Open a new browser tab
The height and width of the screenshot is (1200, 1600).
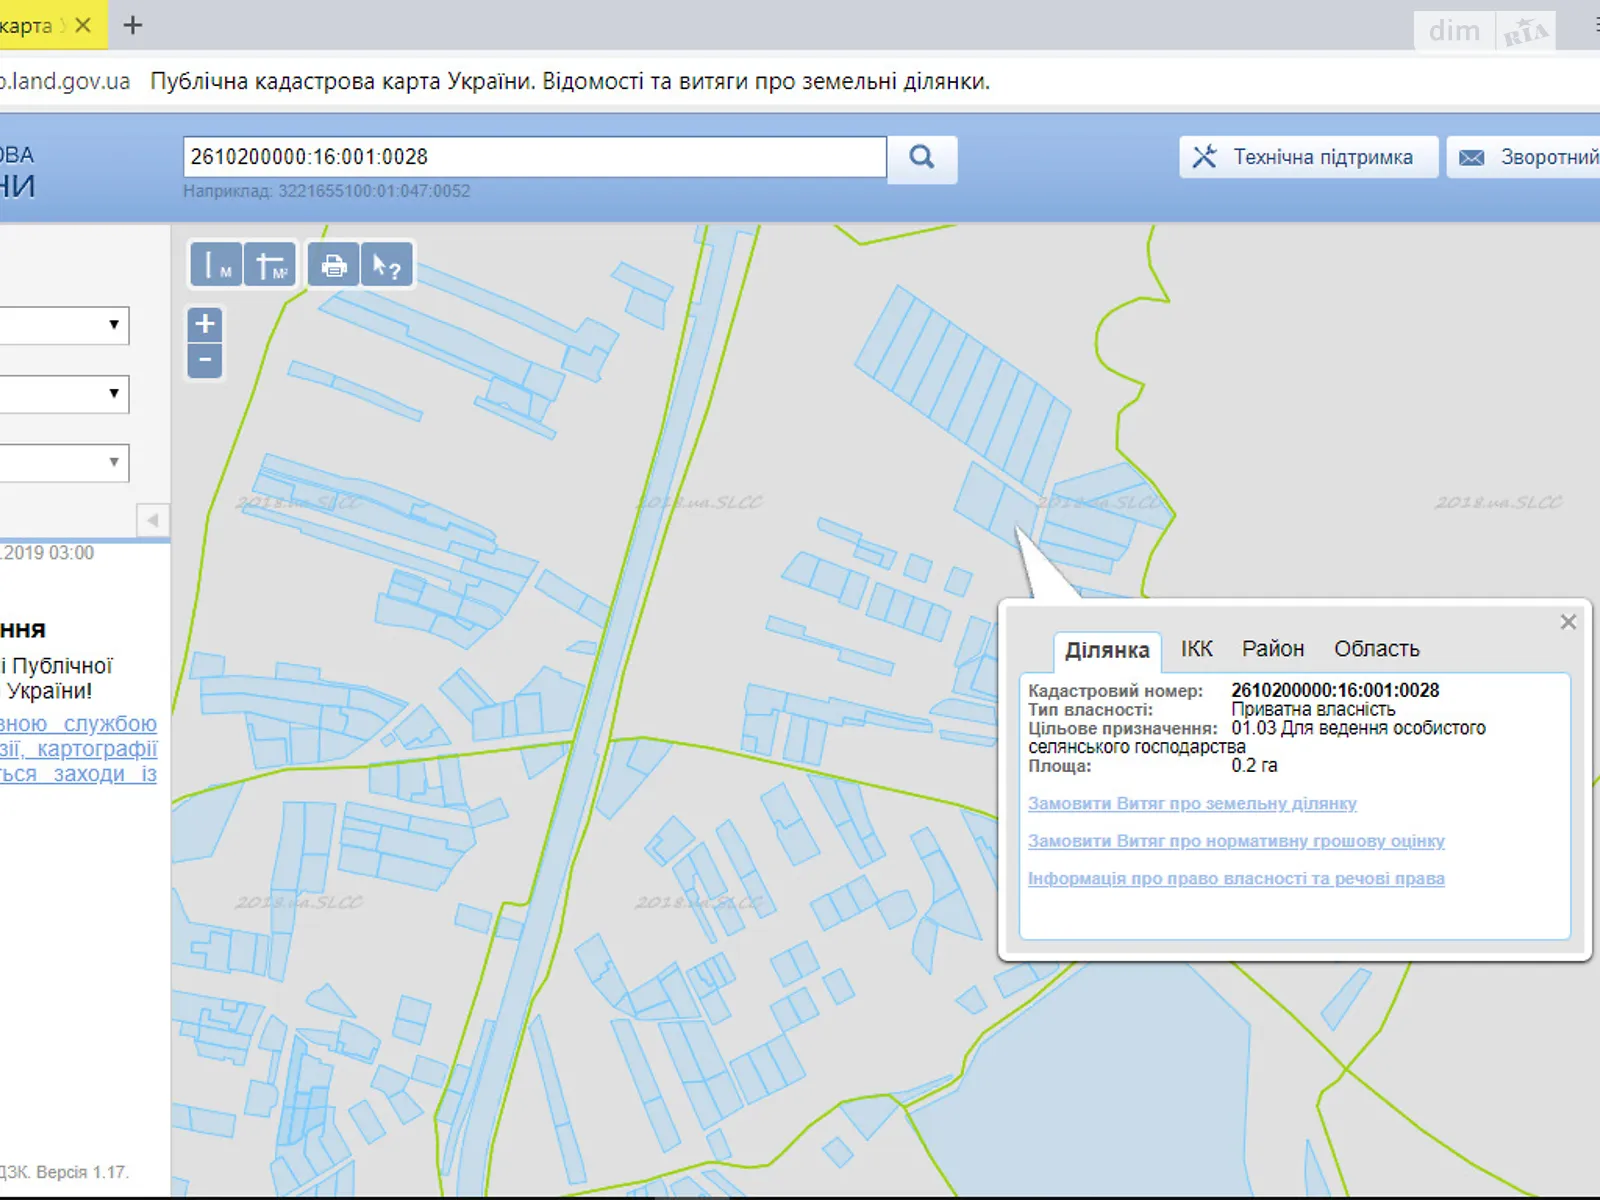click(x=132, y=25)
